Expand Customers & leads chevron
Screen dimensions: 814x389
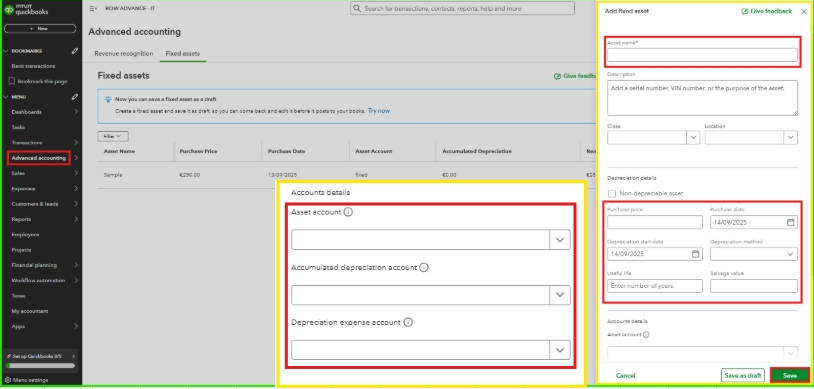[76, 204]
